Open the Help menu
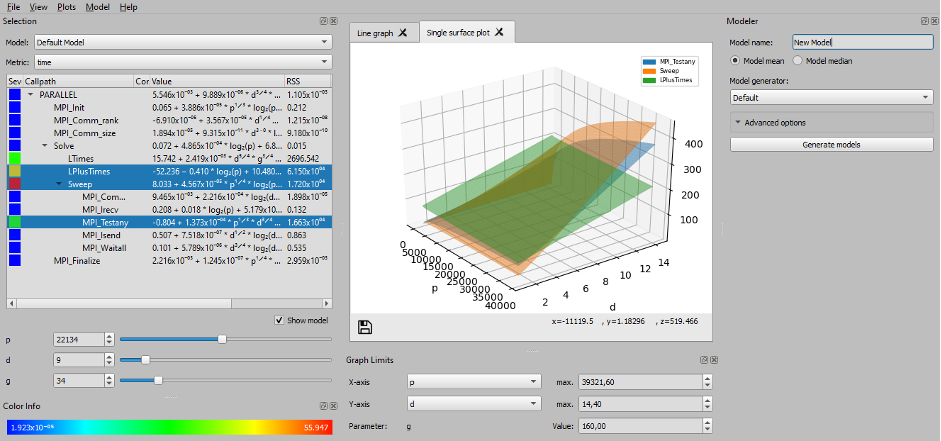The height and width of the screenshot is (441, 941). 128,7
